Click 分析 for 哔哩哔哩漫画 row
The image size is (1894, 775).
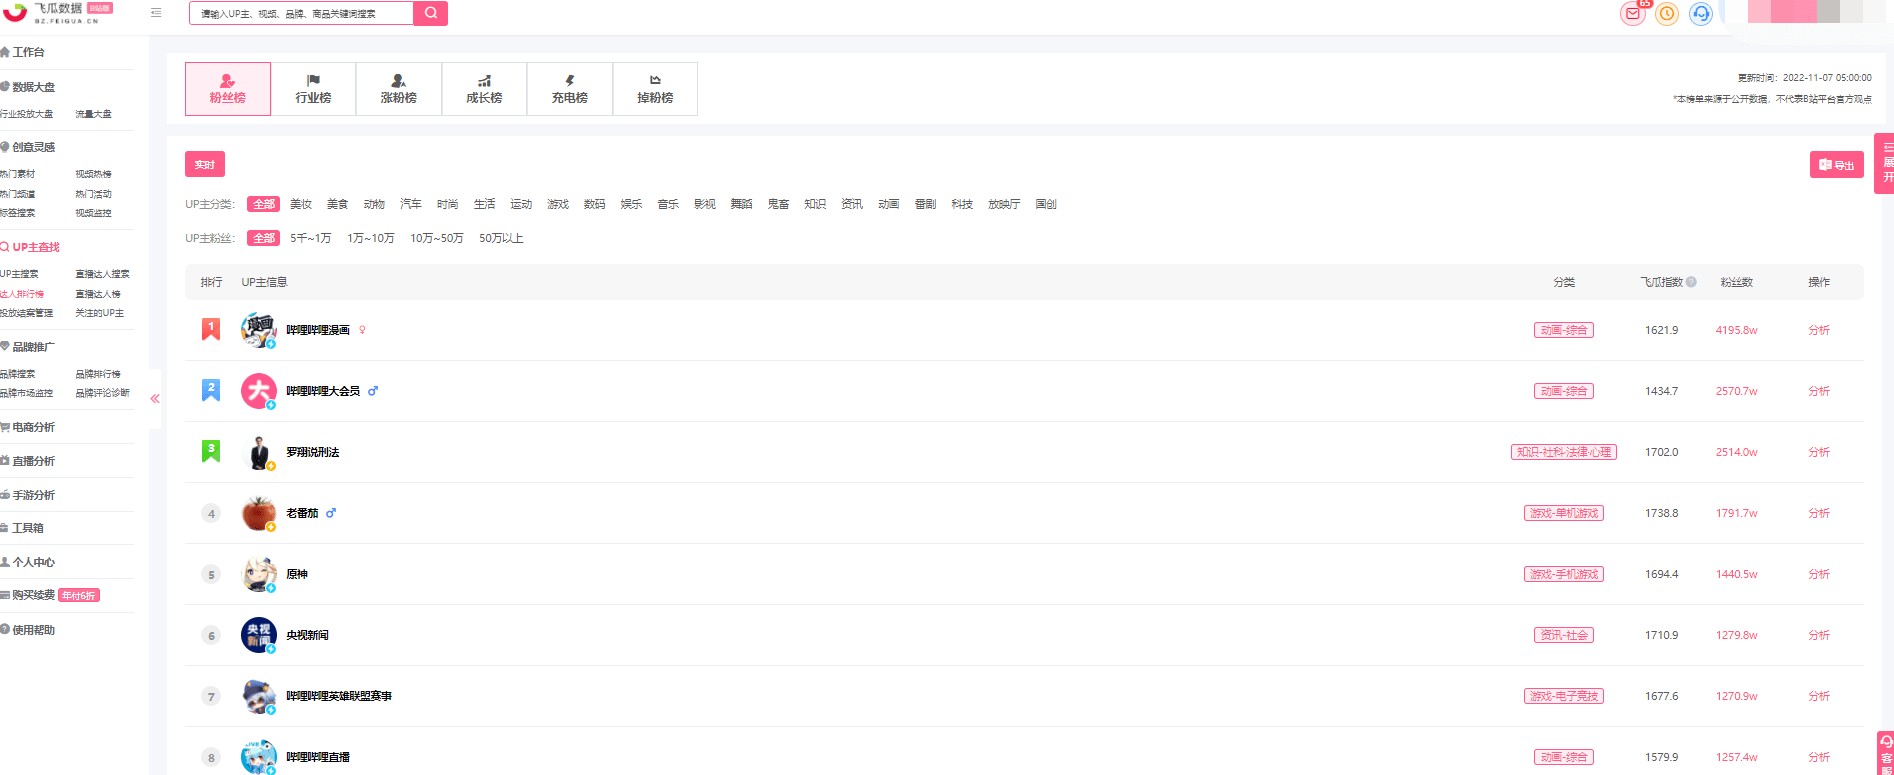pyautogui.click(x=1819, y=330)
